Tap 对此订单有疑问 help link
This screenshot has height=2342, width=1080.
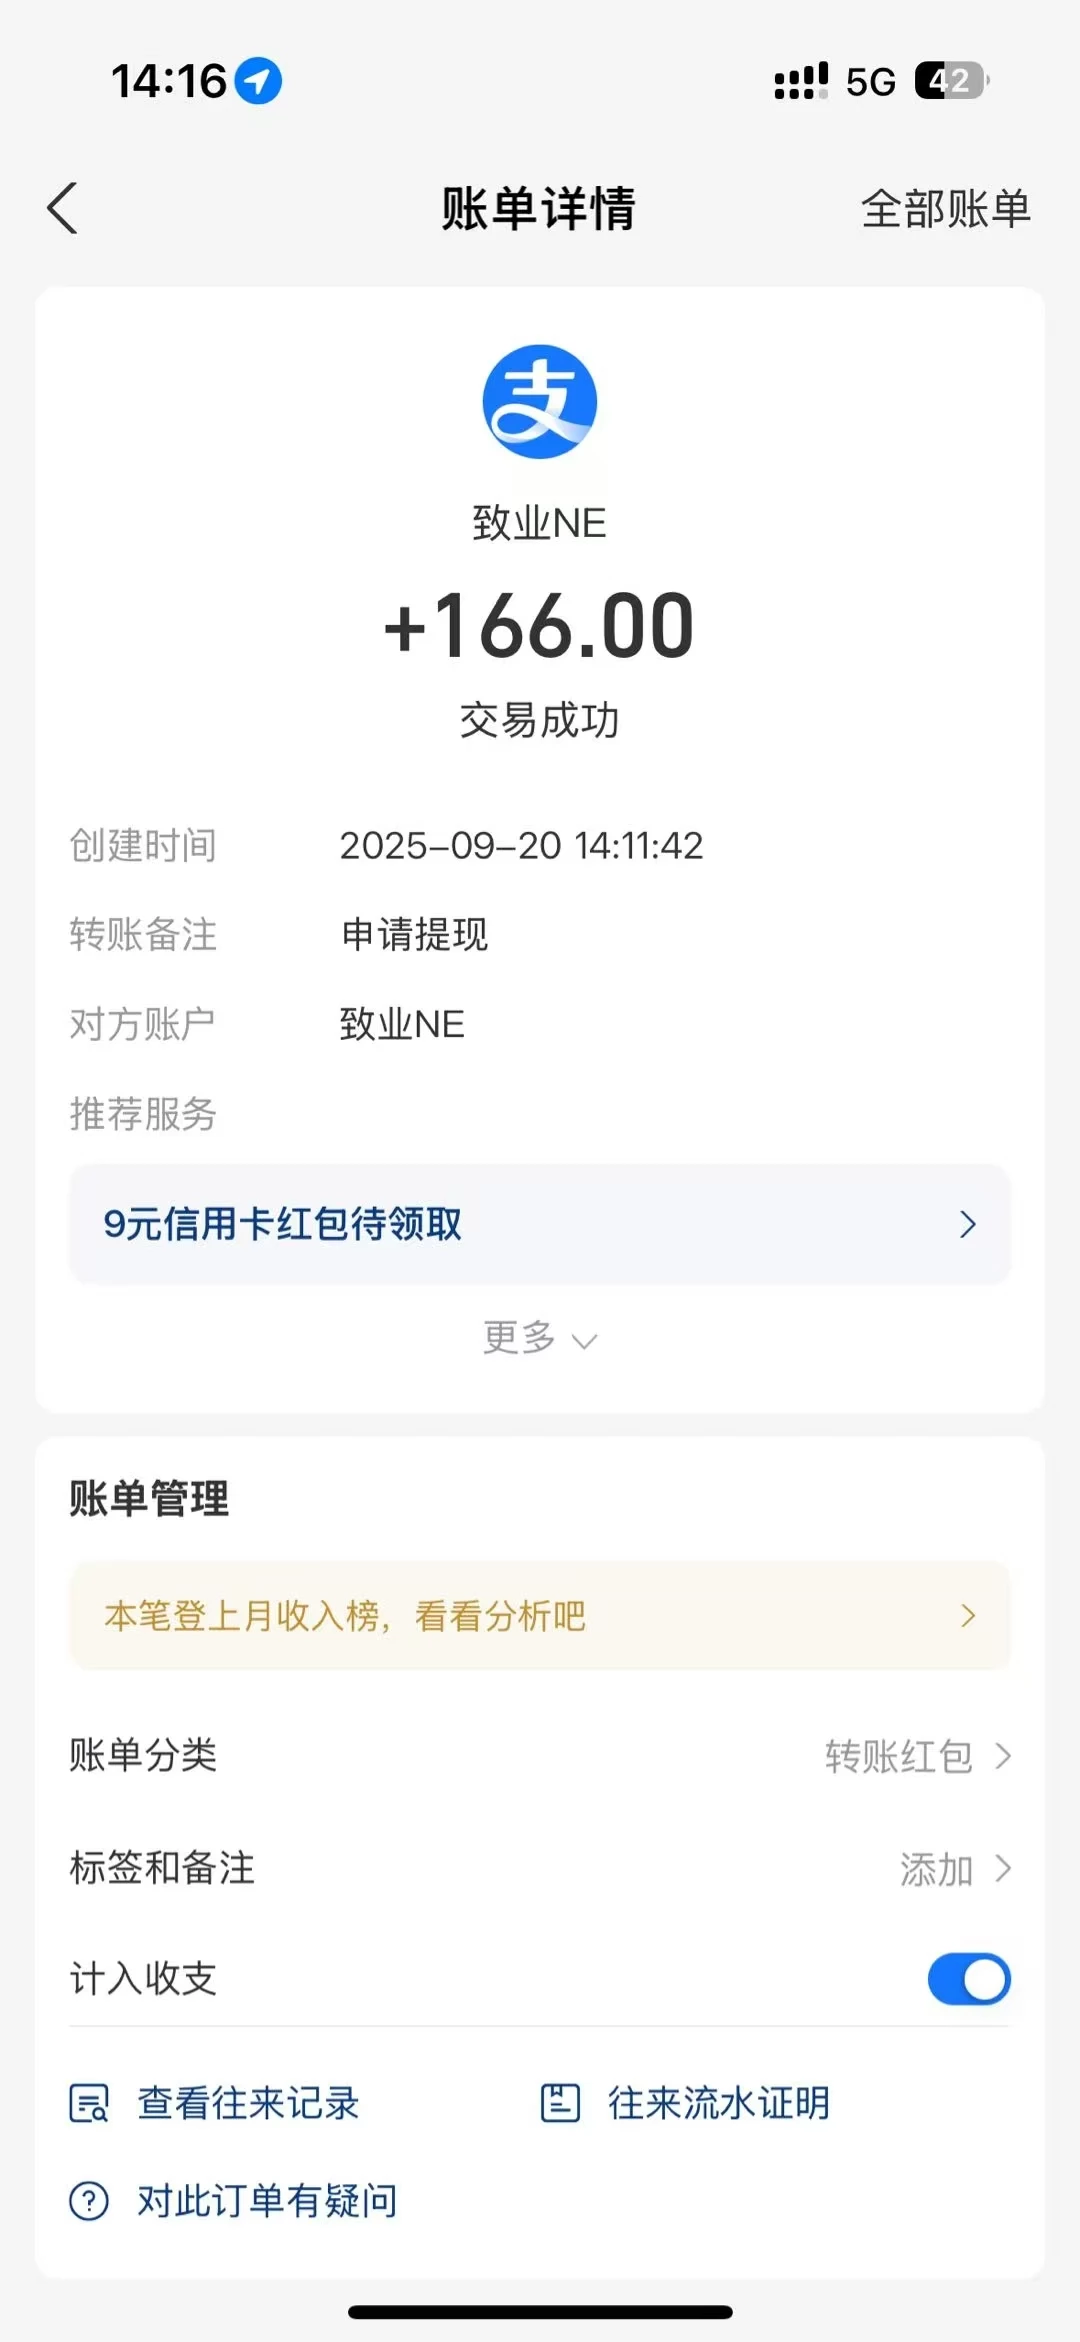267,2201
